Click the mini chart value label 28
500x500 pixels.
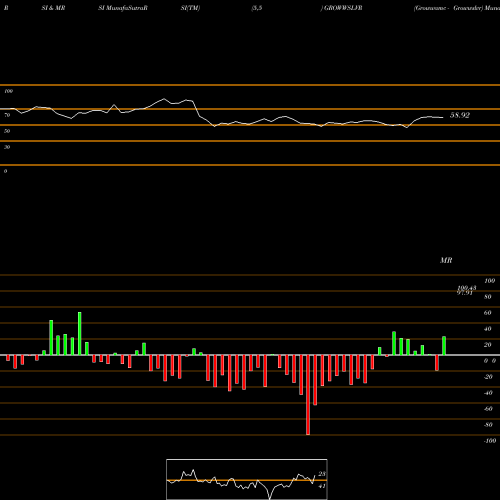(x=322, y=474)
